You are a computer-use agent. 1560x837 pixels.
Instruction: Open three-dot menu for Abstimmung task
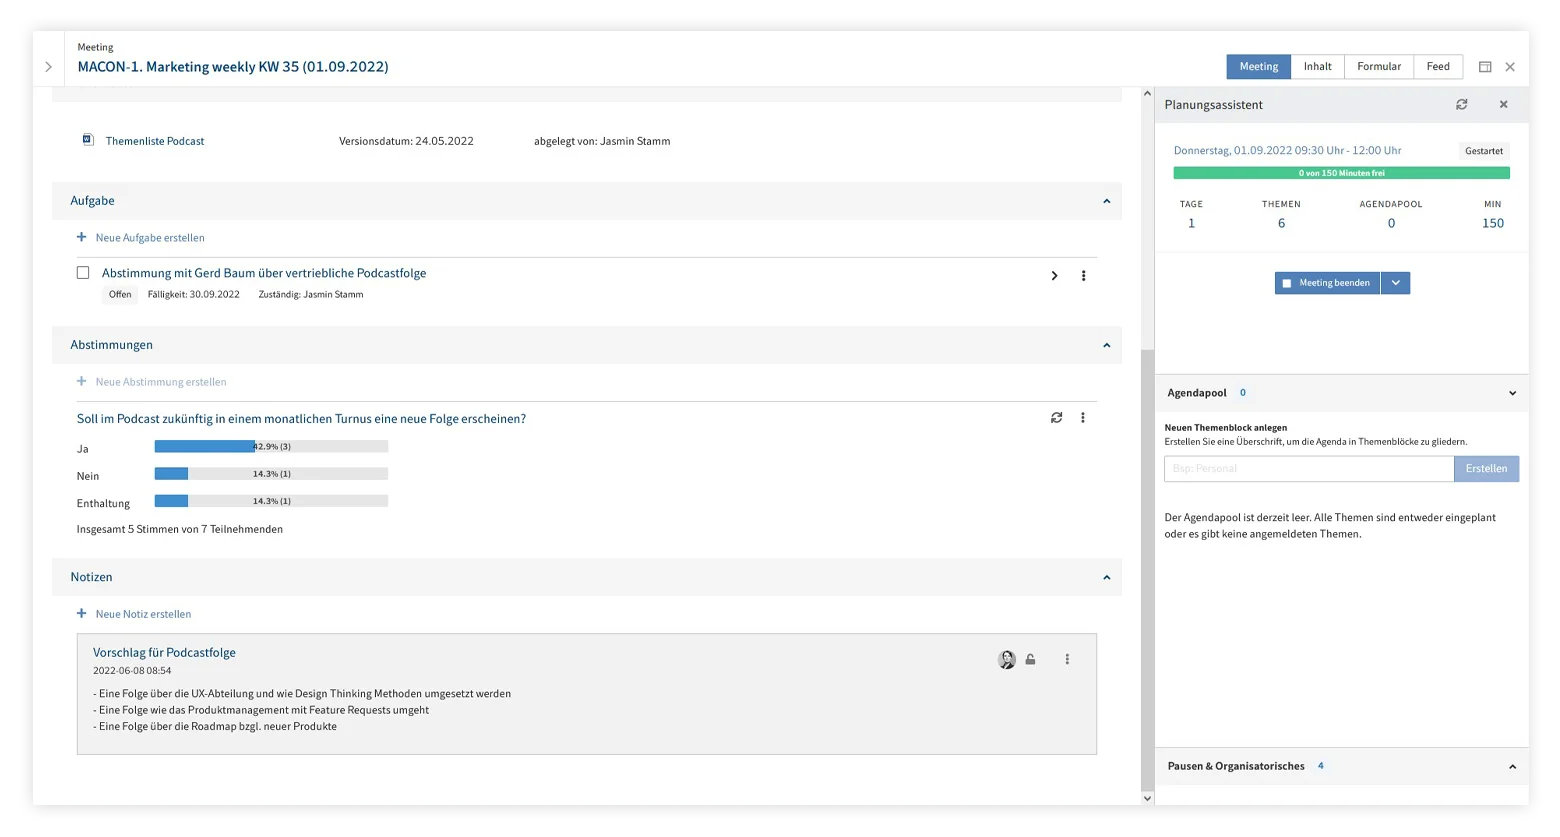(1083, 276)
